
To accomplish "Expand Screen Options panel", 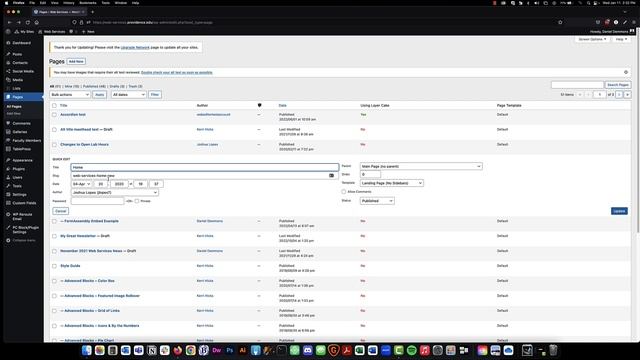I will tap(592, 39).
